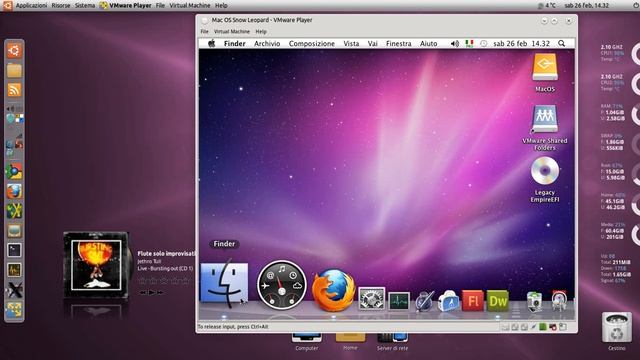Open Server di rete on Ubuntu desktop

392,342
